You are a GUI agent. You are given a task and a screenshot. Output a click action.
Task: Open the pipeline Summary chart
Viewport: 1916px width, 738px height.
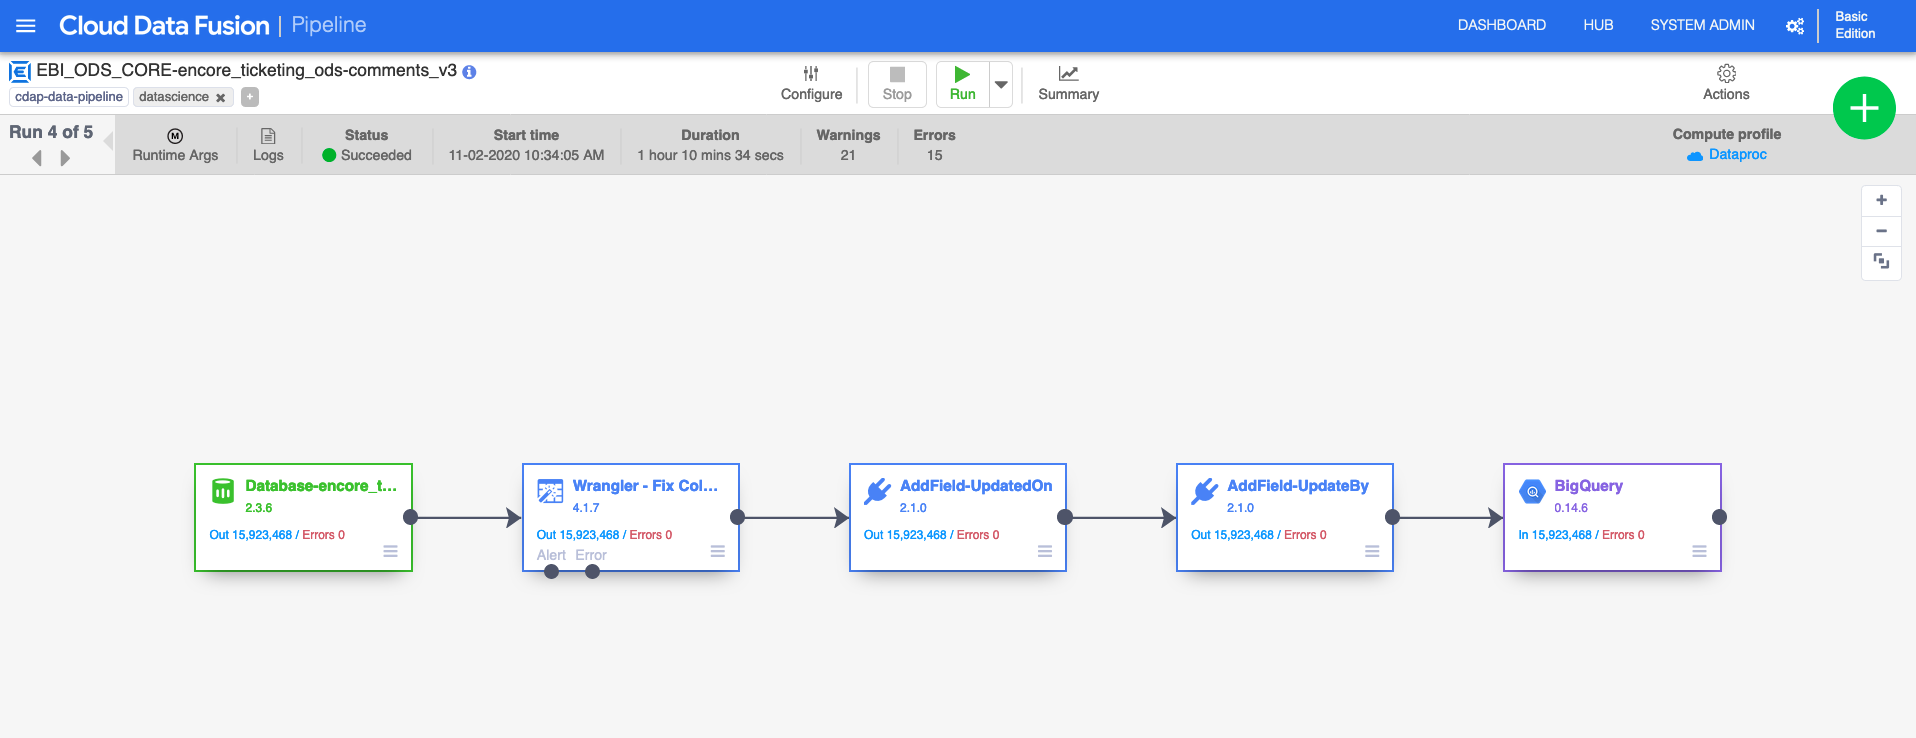pyautogui.click(x=1068, y=84)
